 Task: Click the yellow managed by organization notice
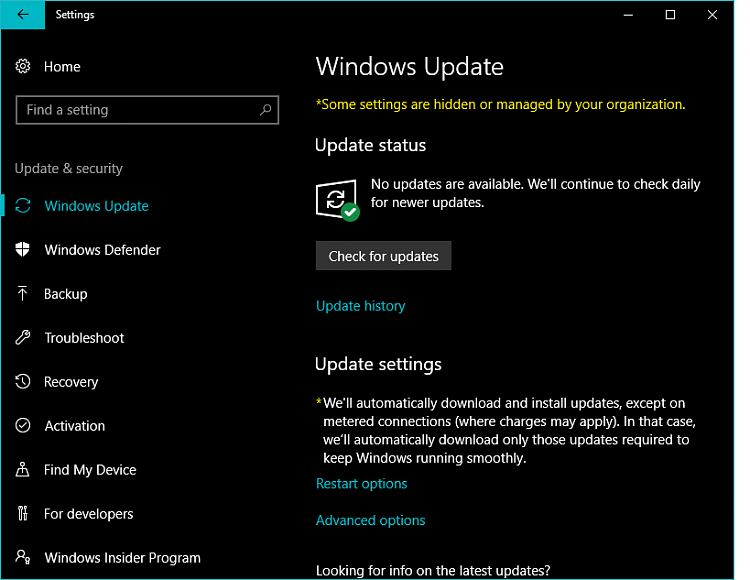tap(500, 104)
